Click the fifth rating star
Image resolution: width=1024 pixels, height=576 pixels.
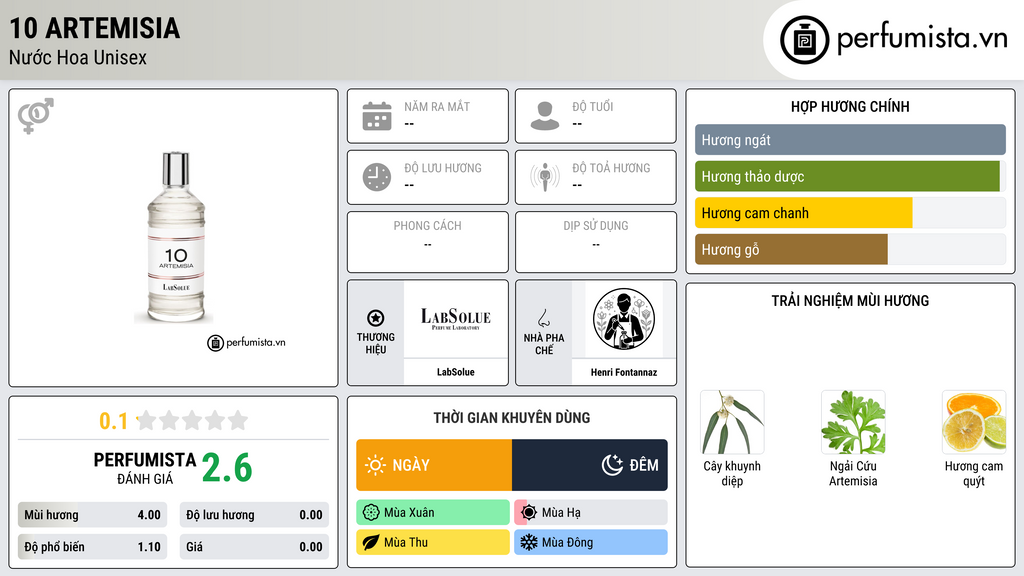click(x=238, y=420)
